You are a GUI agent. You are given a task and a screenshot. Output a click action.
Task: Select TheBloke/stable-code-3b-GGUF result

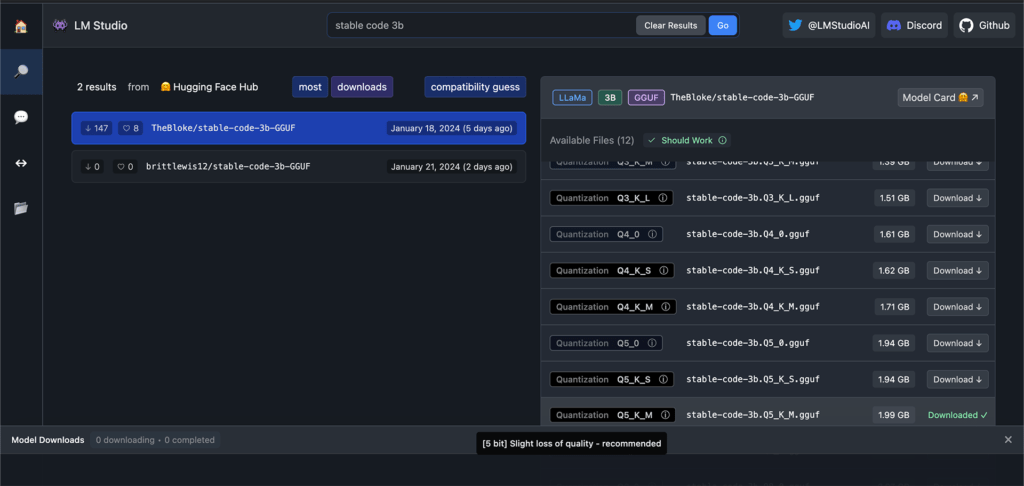[298, 128]
